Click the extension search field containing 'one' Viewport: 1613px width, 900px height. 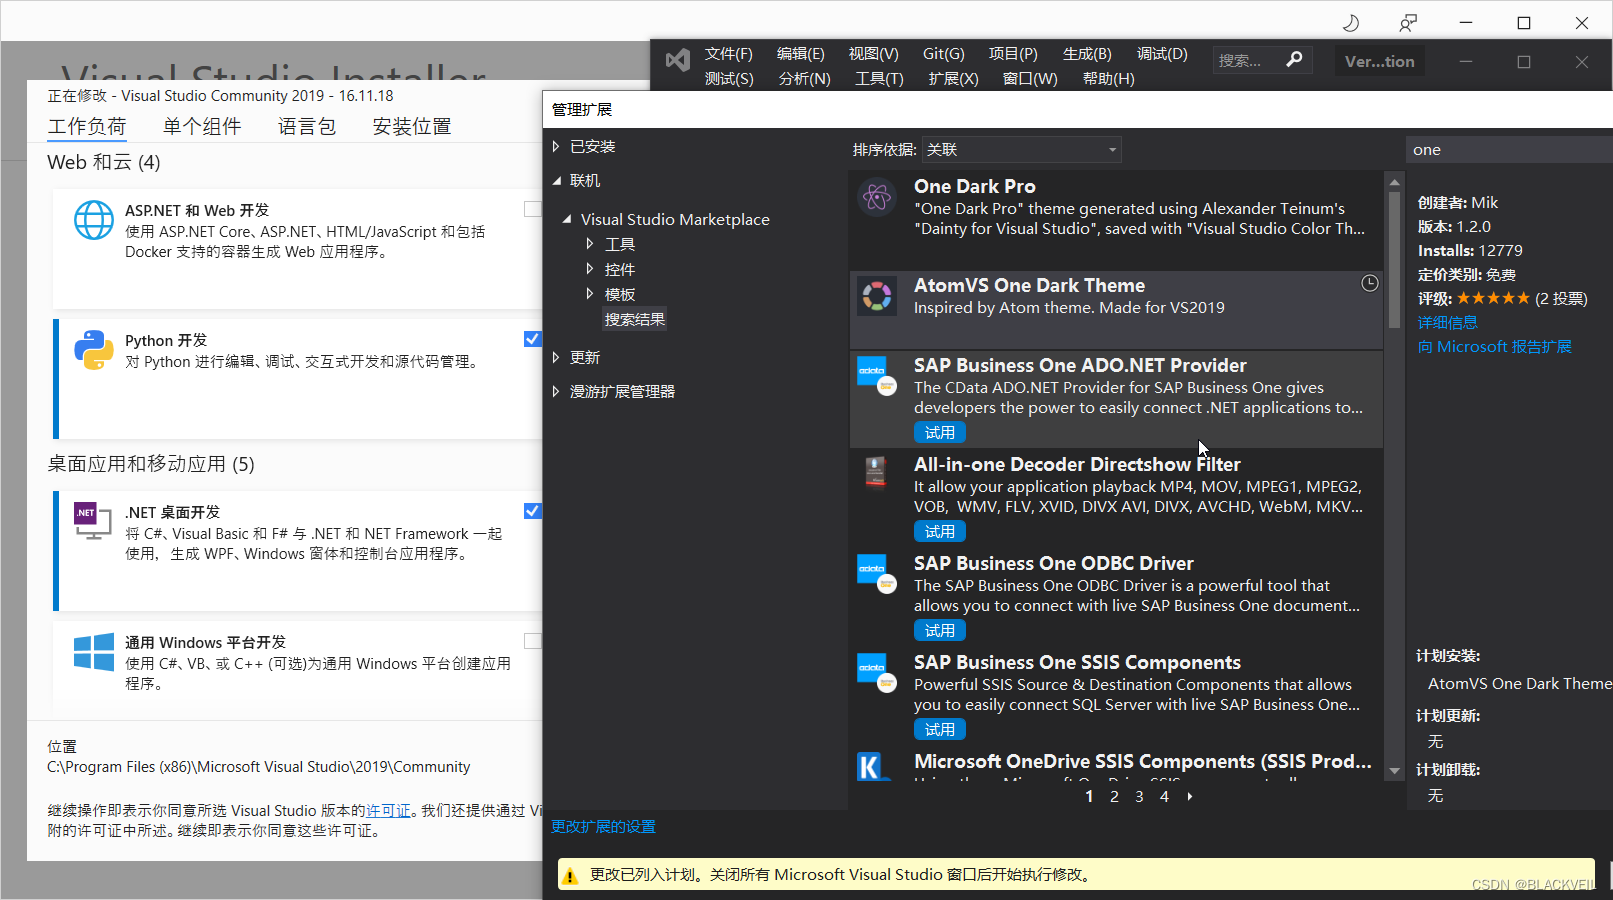click(1508, 150)
